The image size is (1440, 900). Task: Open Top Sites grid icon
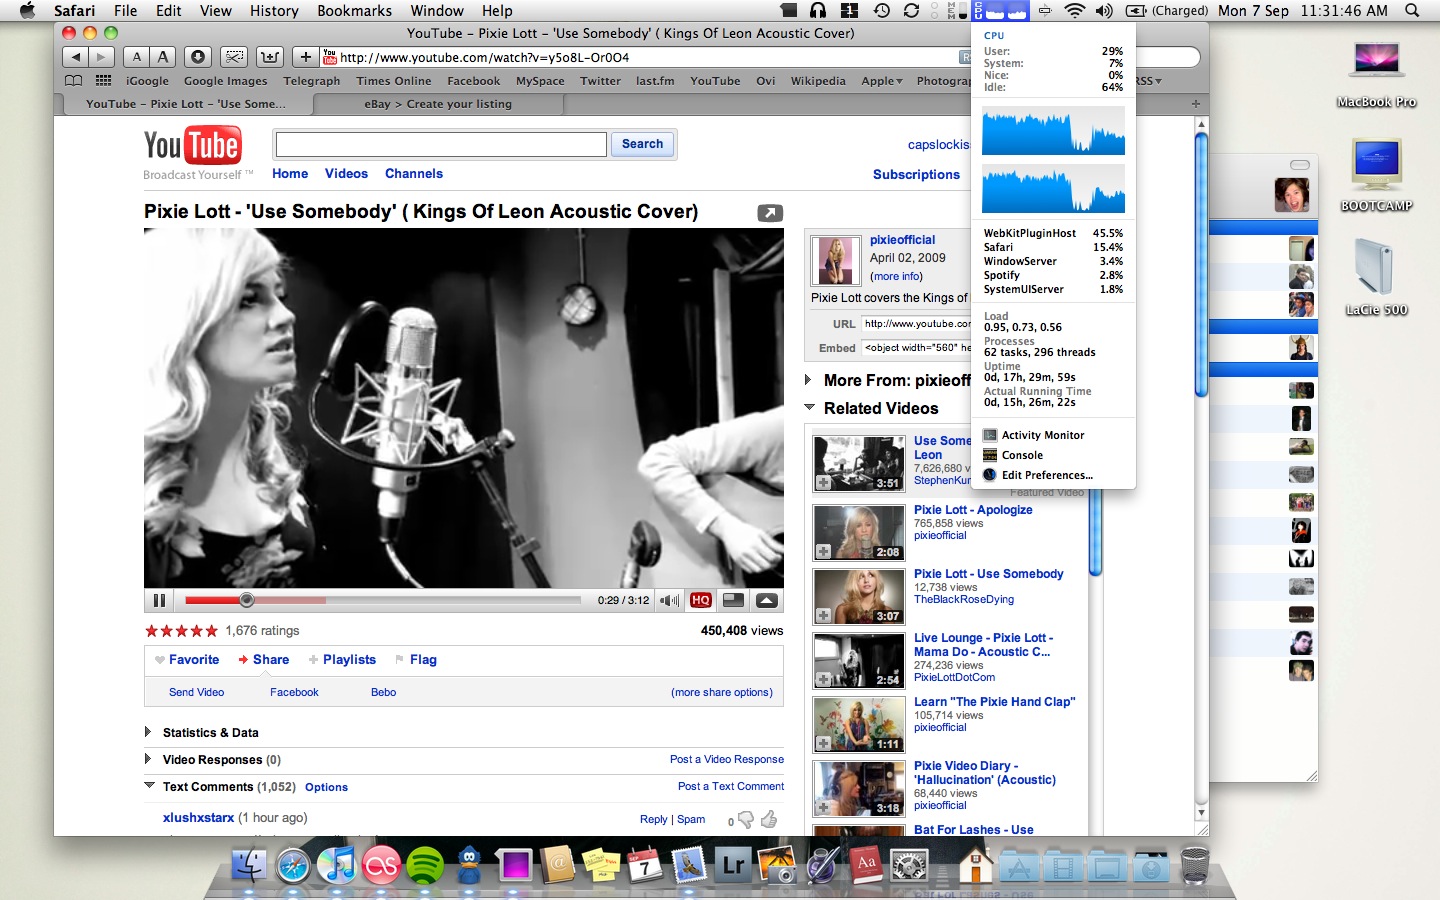pos(103,80)
